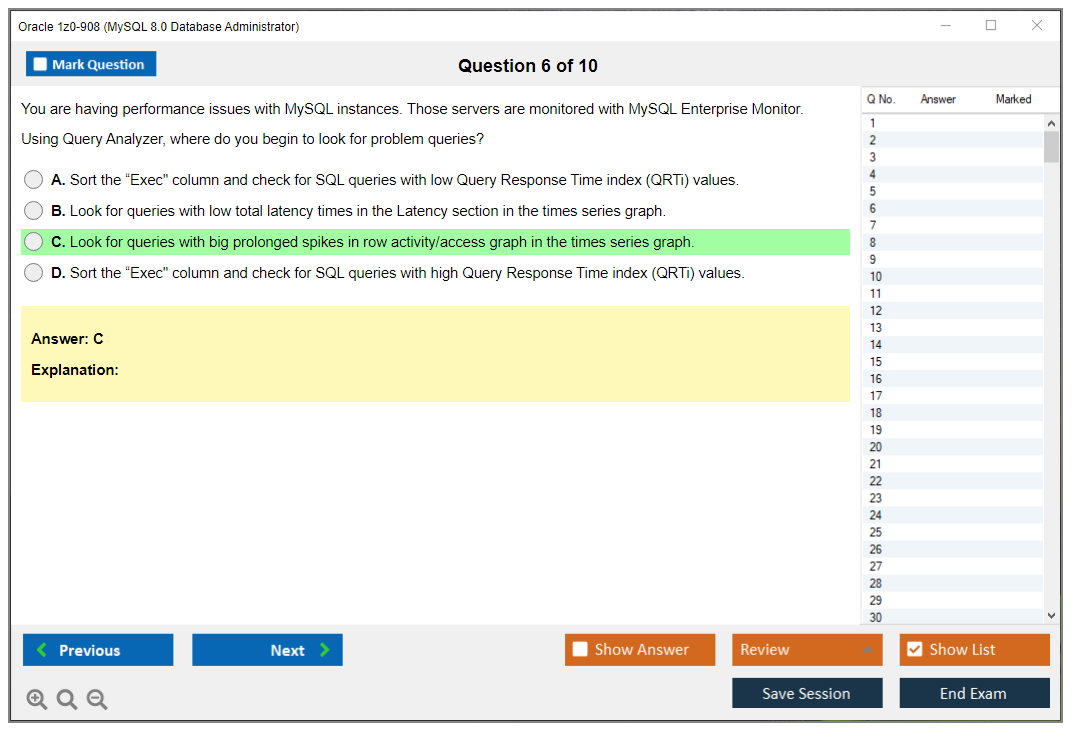Click the scroll-up arrow of question list
Screen dimensions: 1075x735
click(x=1051, y=122)
